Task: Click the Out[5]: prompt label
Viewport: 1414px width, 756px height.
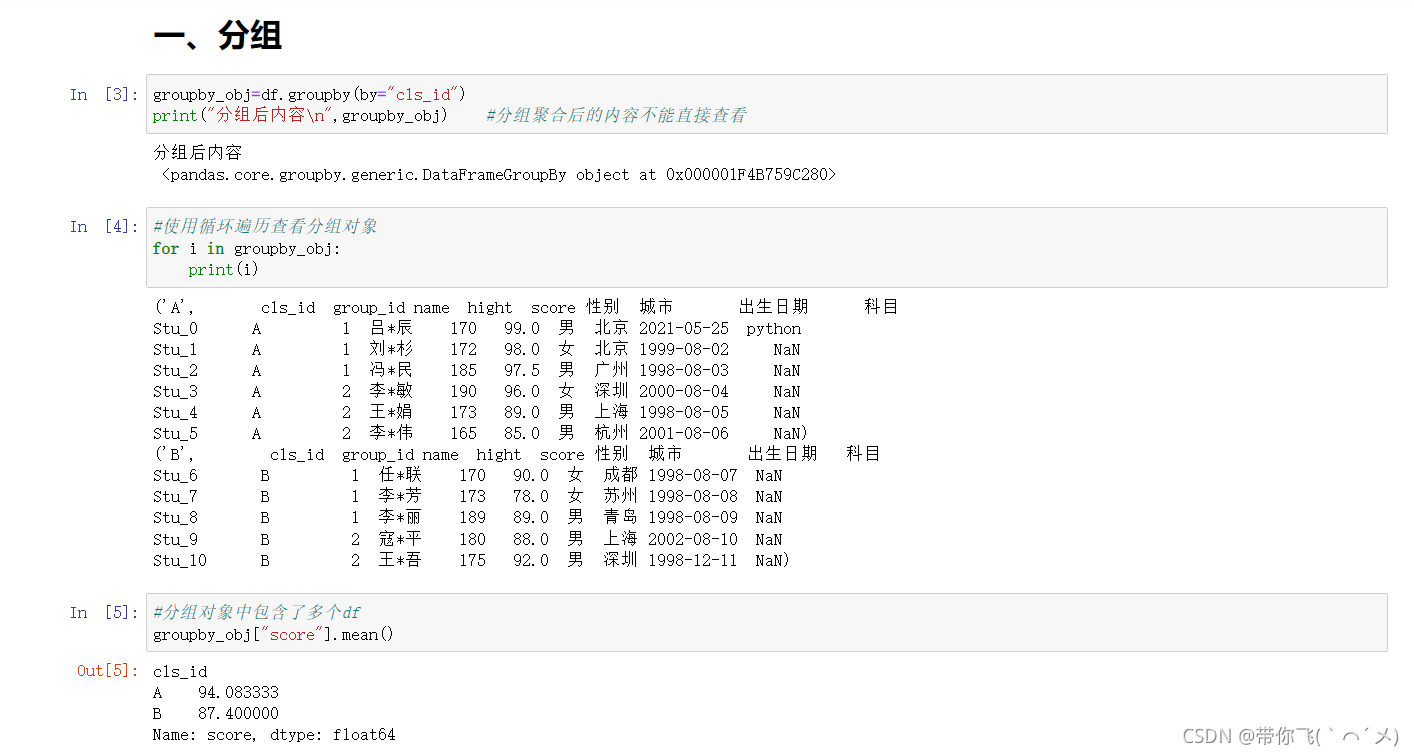Action: pos(108,671)
